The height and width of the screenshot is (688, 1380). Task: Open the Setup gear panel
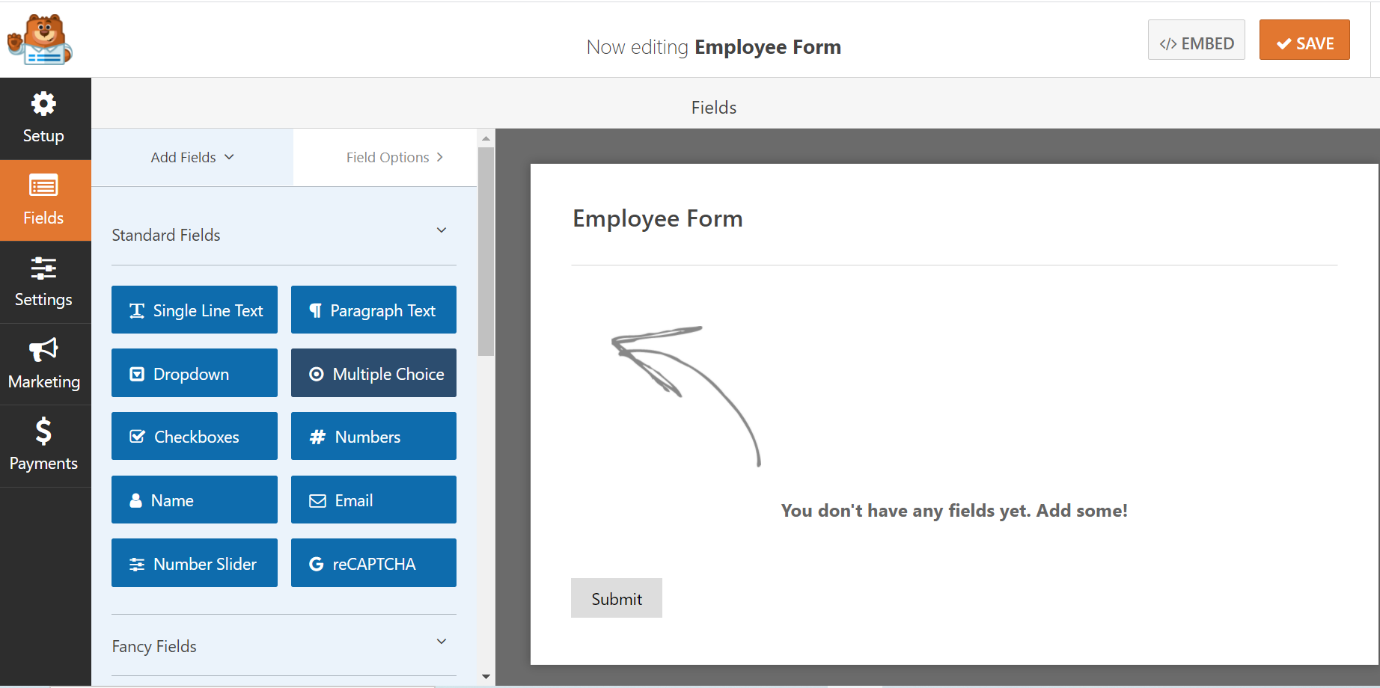tap(44, 118)
